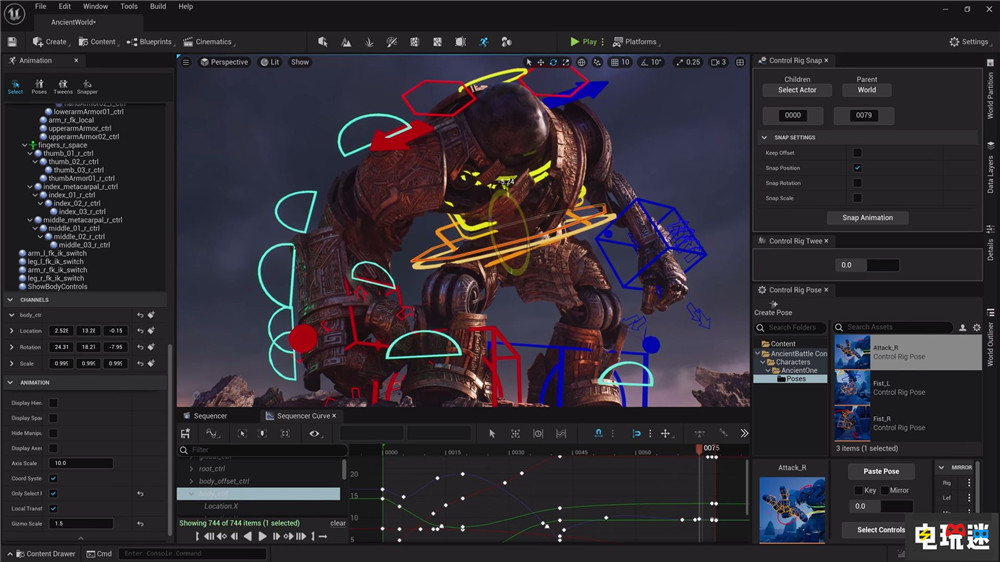Select the Poses tool in Animation panel
Image resolution: width=1000 pixels, height=562 pixels.
point(39,86)
